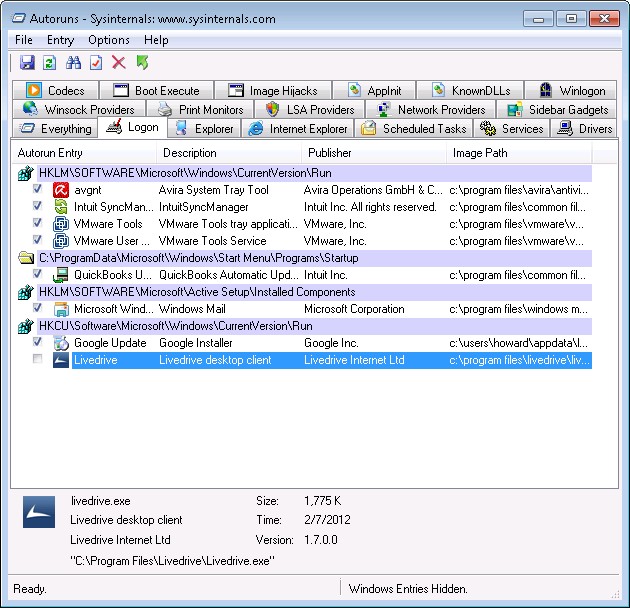The width and height of the screenshot is (630, 608).
Task: Click the Microsoft Windows Mail entry icon
Action: (x=61, y=309)
